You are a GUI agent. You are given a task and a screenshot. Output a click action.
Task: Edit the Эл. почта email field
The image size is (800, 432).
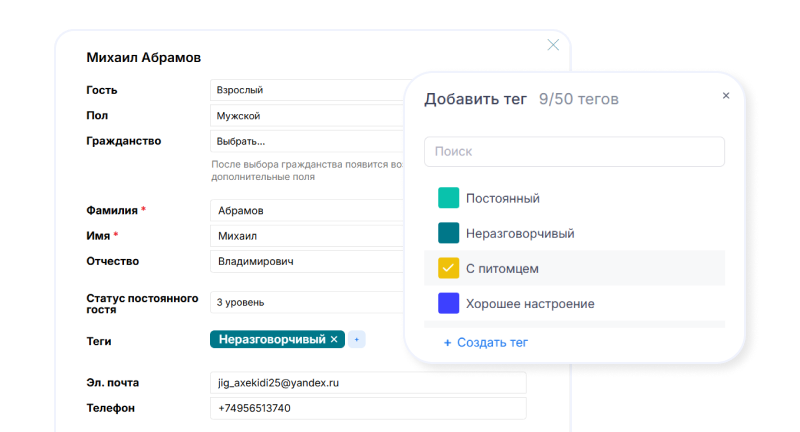[x=368, y=383]
